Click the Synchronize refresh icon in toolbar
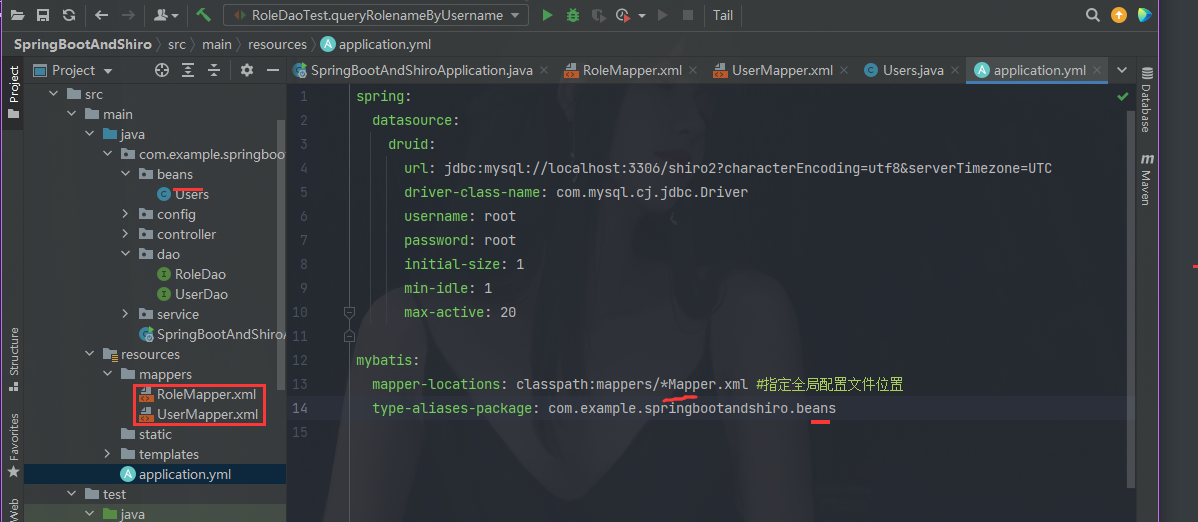The width and height of the screenshot is (1198, 522). click(68, 15)
